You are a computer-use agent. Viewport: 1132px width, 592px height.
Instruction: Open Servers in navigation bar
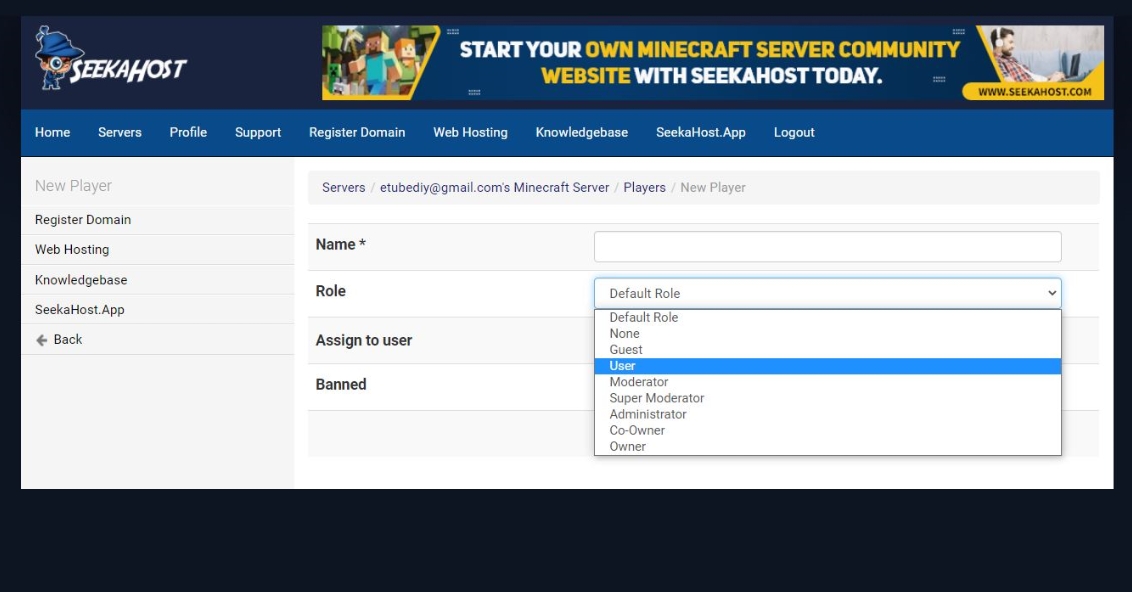120,132
